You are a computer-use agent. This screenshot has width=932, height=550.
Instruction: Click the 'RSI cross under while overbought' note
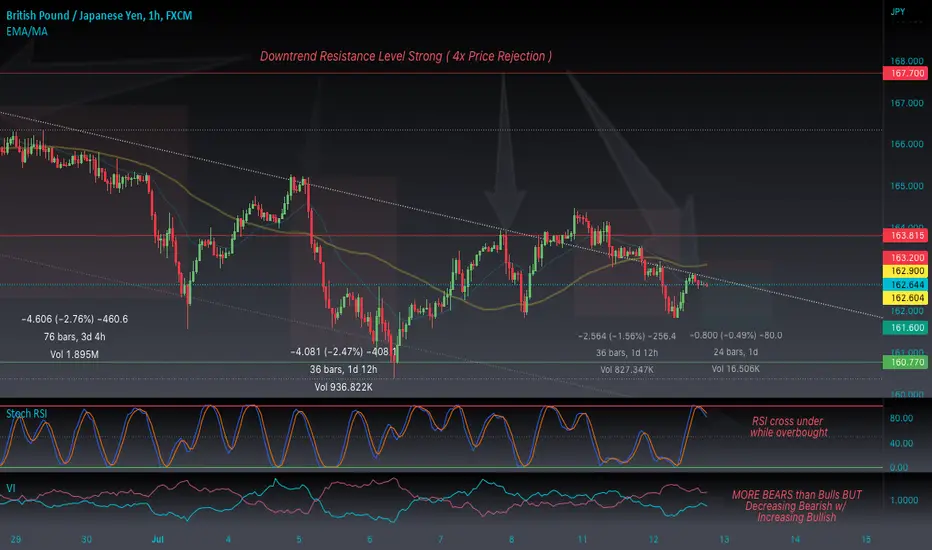click(x=788, y=427)
